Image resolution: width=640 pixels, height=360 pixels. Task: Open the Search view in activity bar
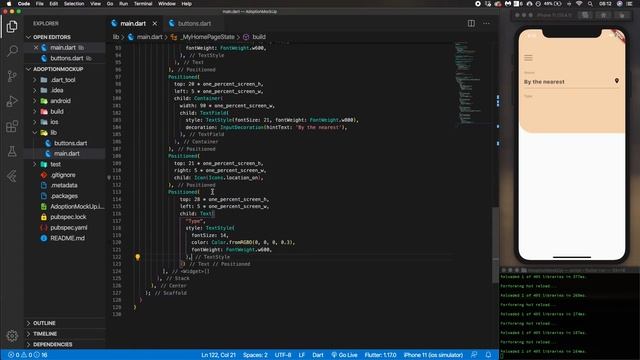[12, 51]
